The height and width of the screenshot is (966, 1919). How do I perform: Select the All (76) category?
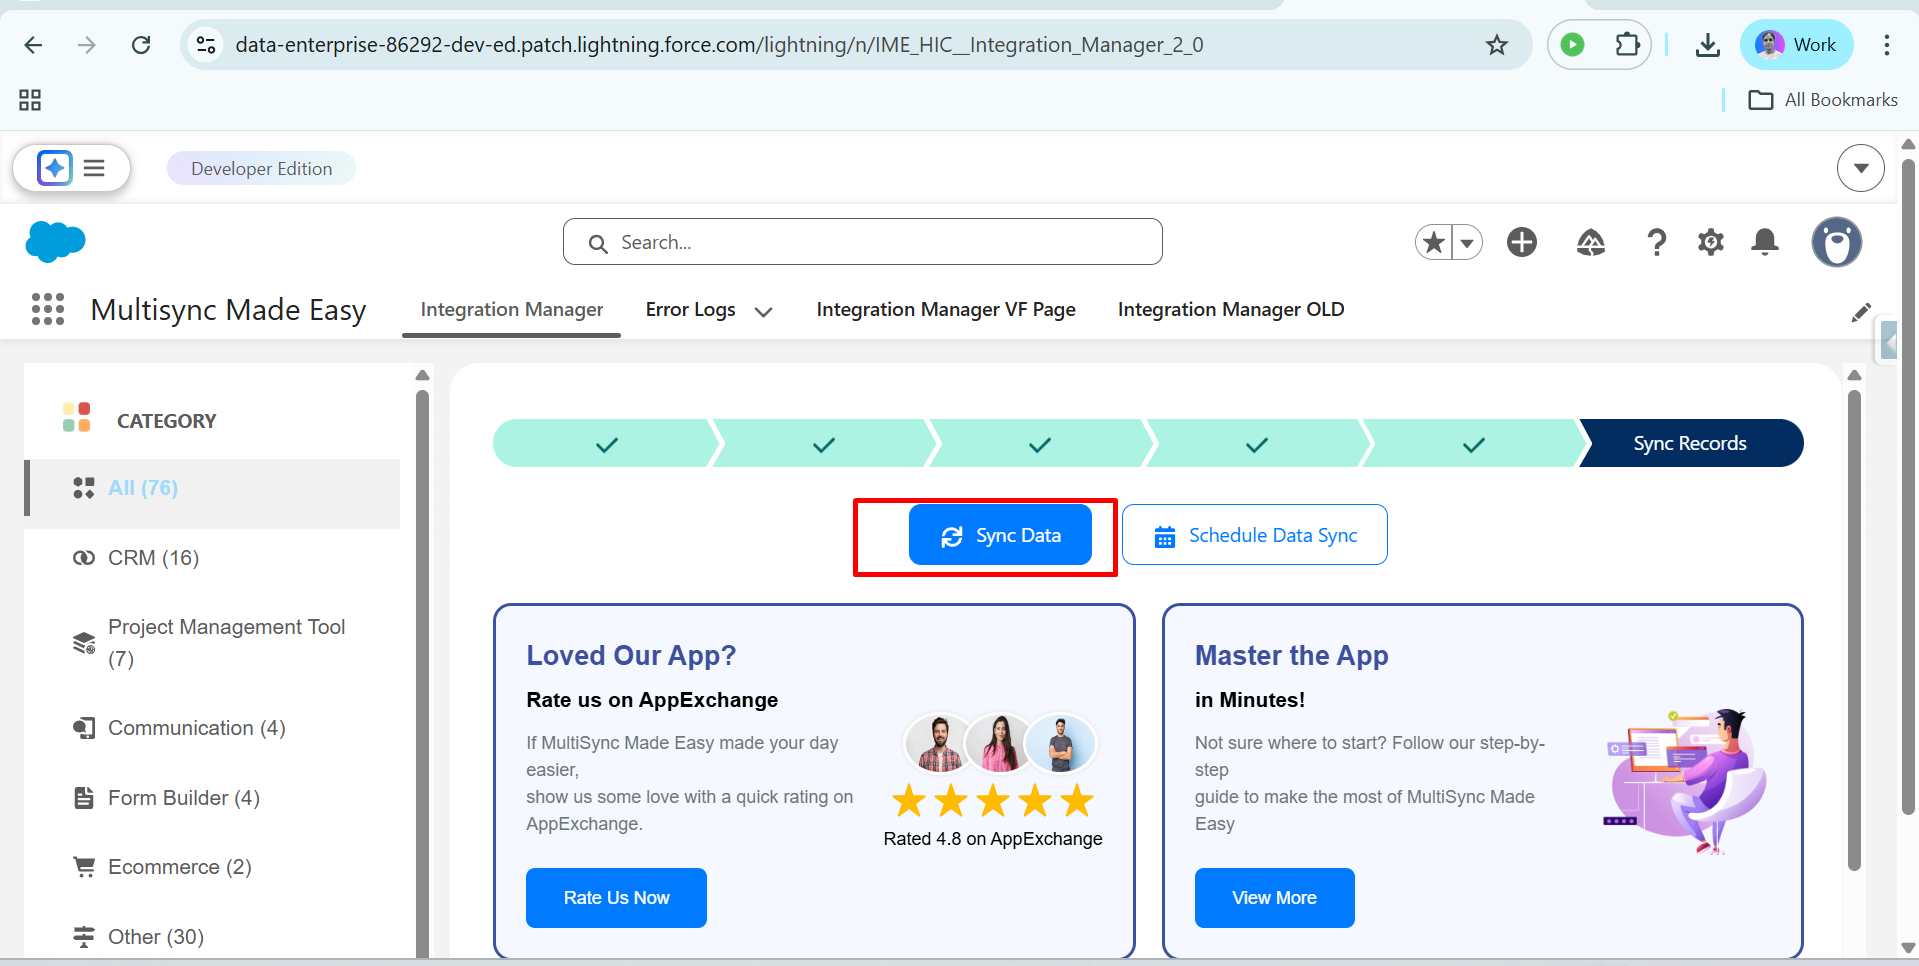point(212,493)
